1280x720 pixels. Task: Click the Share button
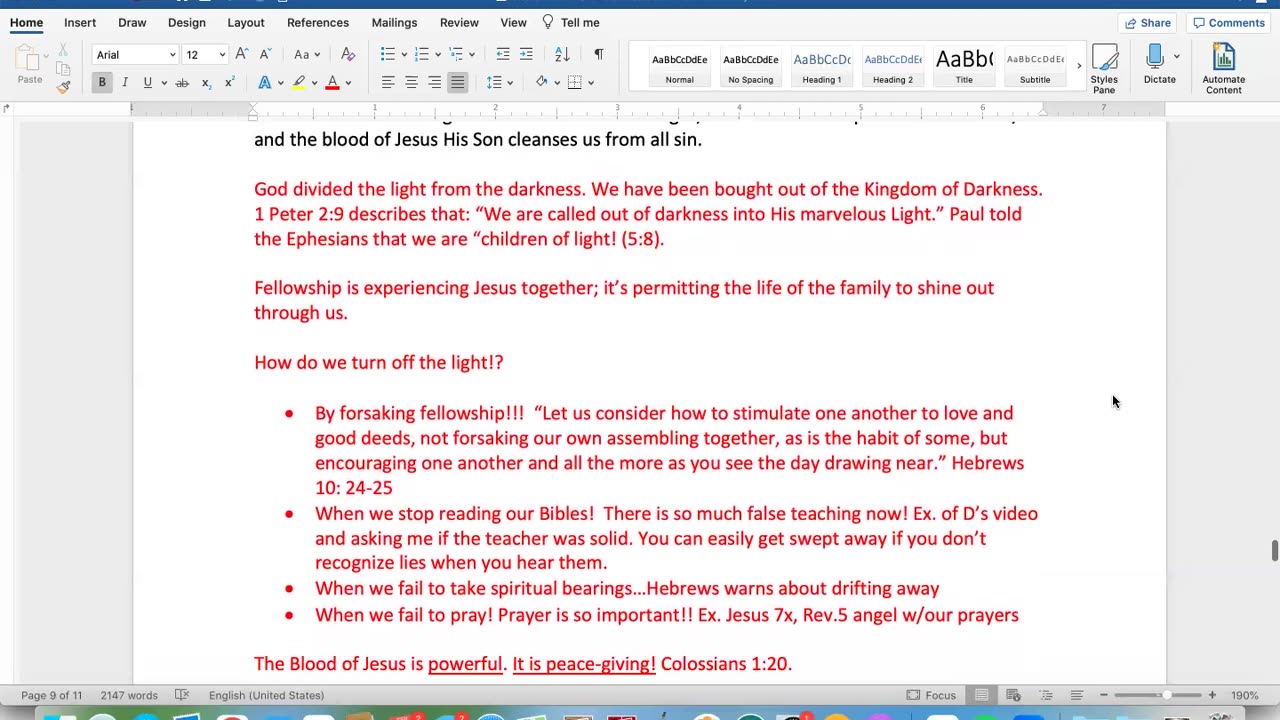pos(1148,22)
